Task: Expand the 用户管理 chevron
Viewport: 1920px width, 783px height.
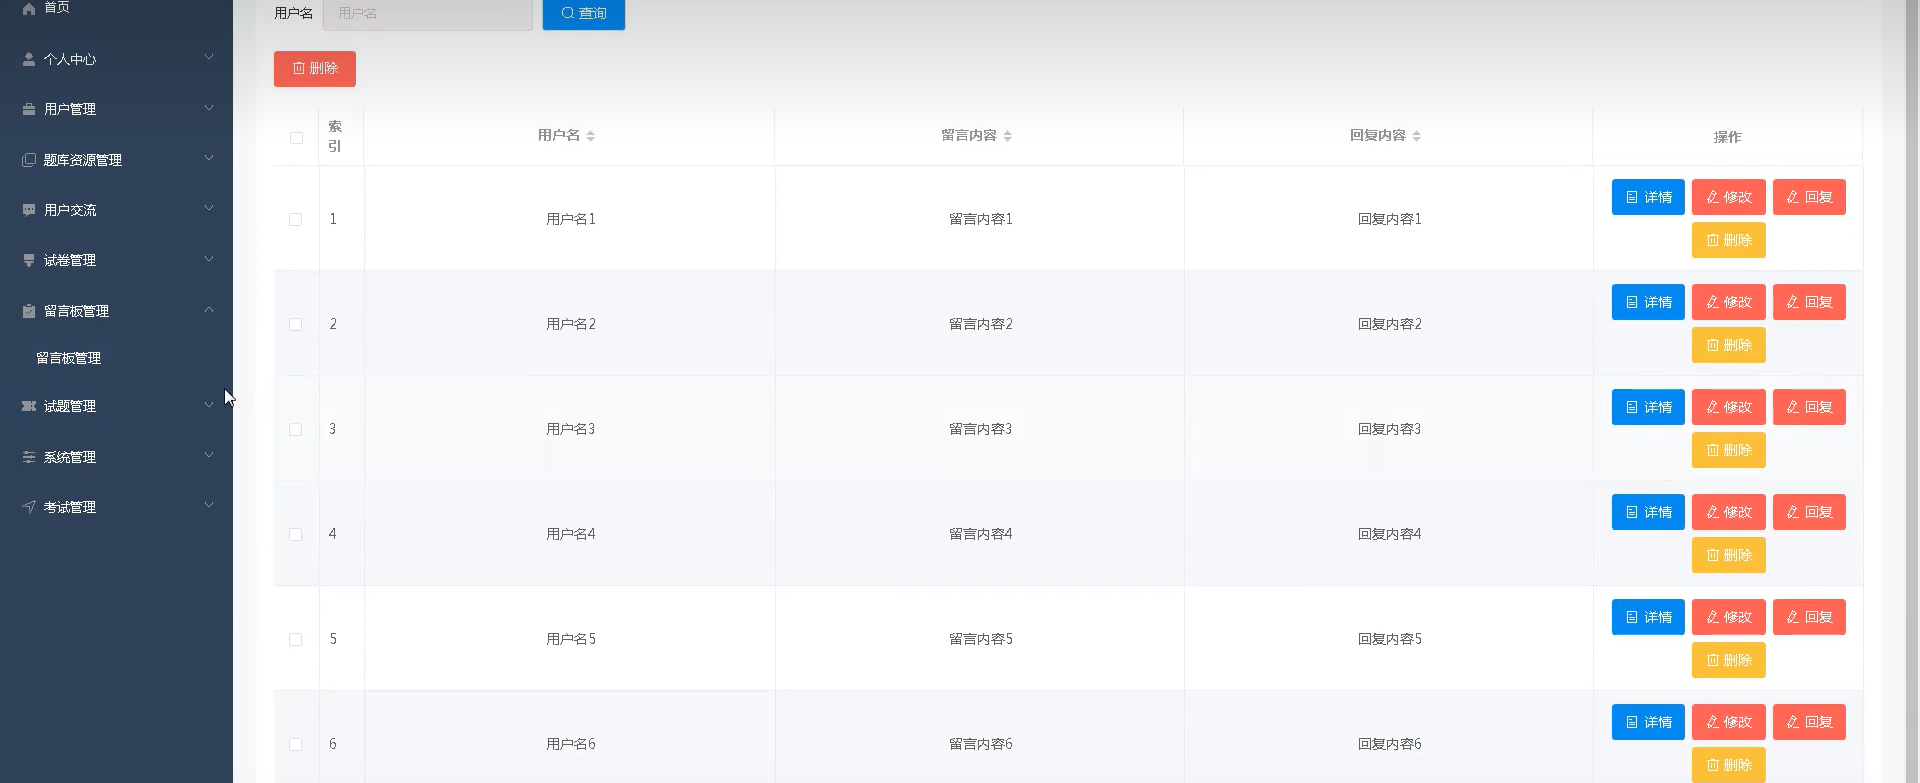Action: point(209,107)
